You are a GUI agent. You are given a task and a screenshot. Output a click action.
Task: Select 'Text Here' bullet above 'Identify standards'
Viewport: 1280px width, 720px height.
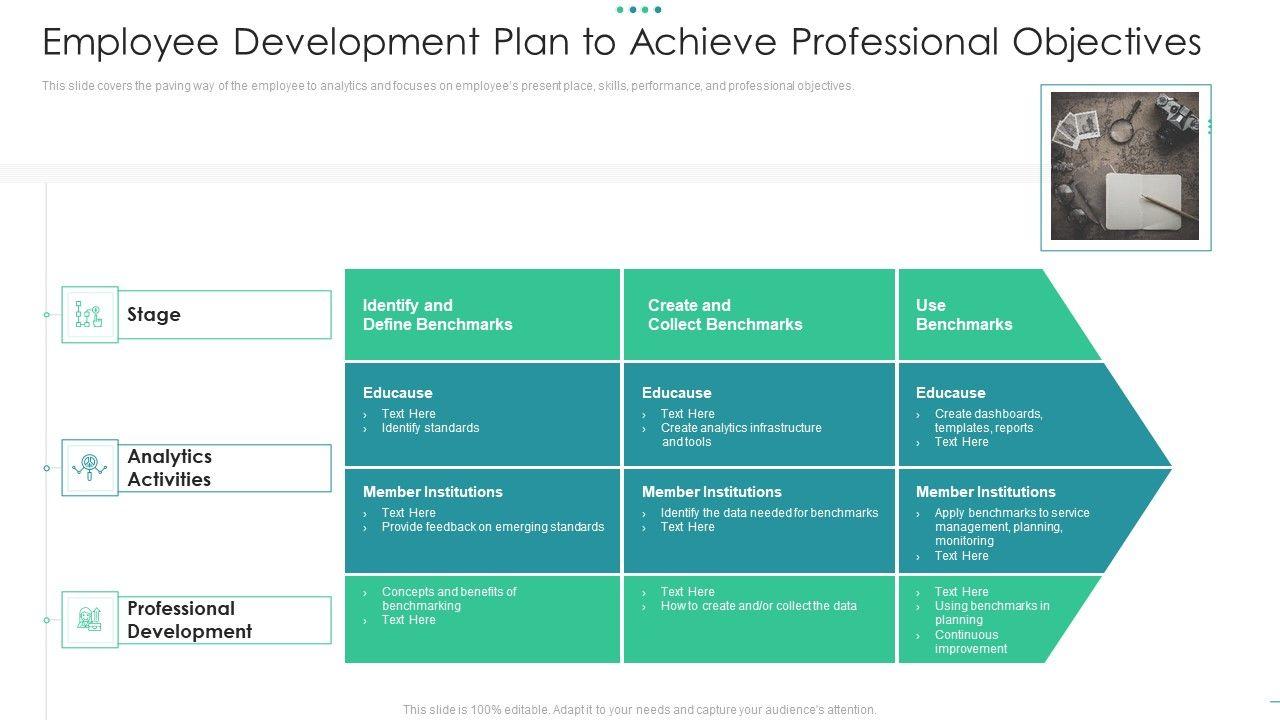click(409, 414)
